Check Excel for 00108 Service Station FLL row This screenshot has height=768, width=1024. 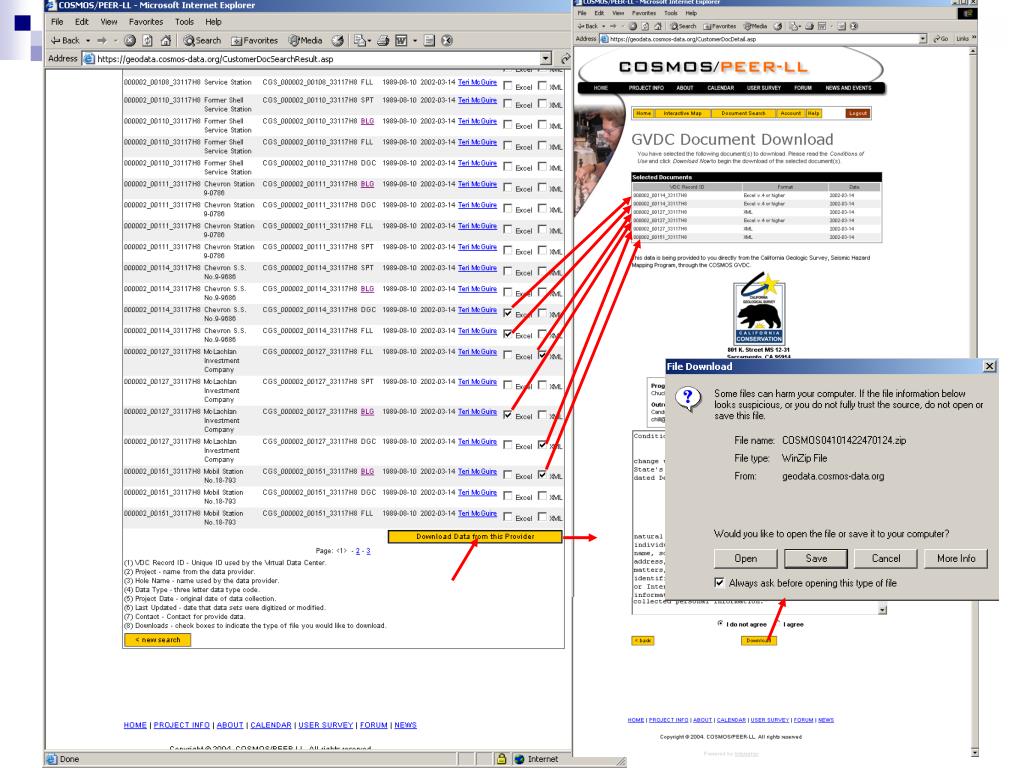pos(508,86)
